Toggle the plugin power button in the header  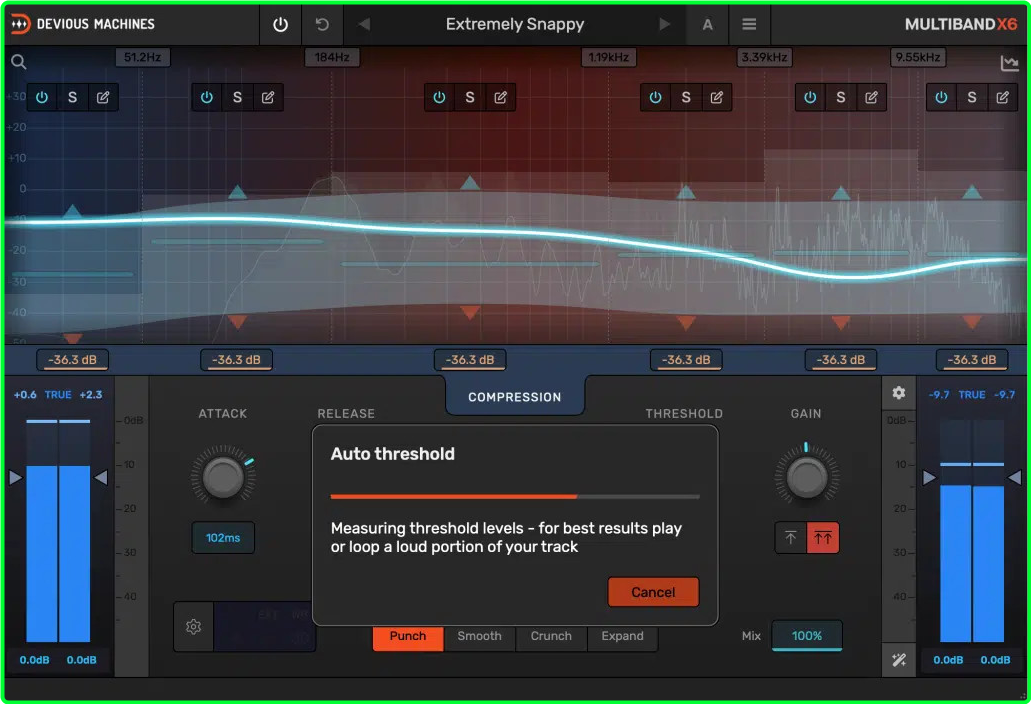280,24
